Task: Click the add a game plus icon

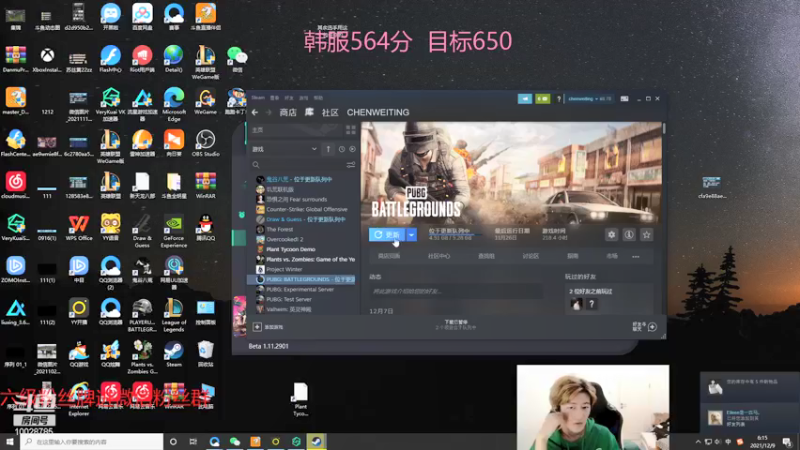Action: 257,327
